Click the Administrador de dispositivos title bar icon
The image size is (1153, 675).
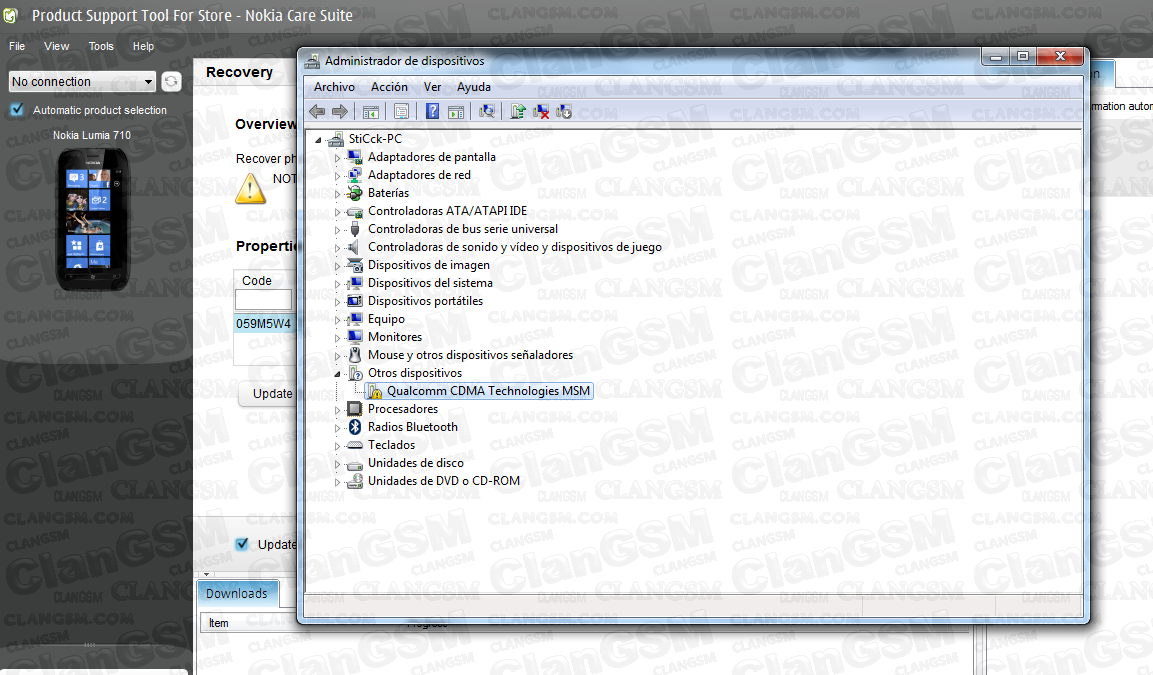[313, 61]
